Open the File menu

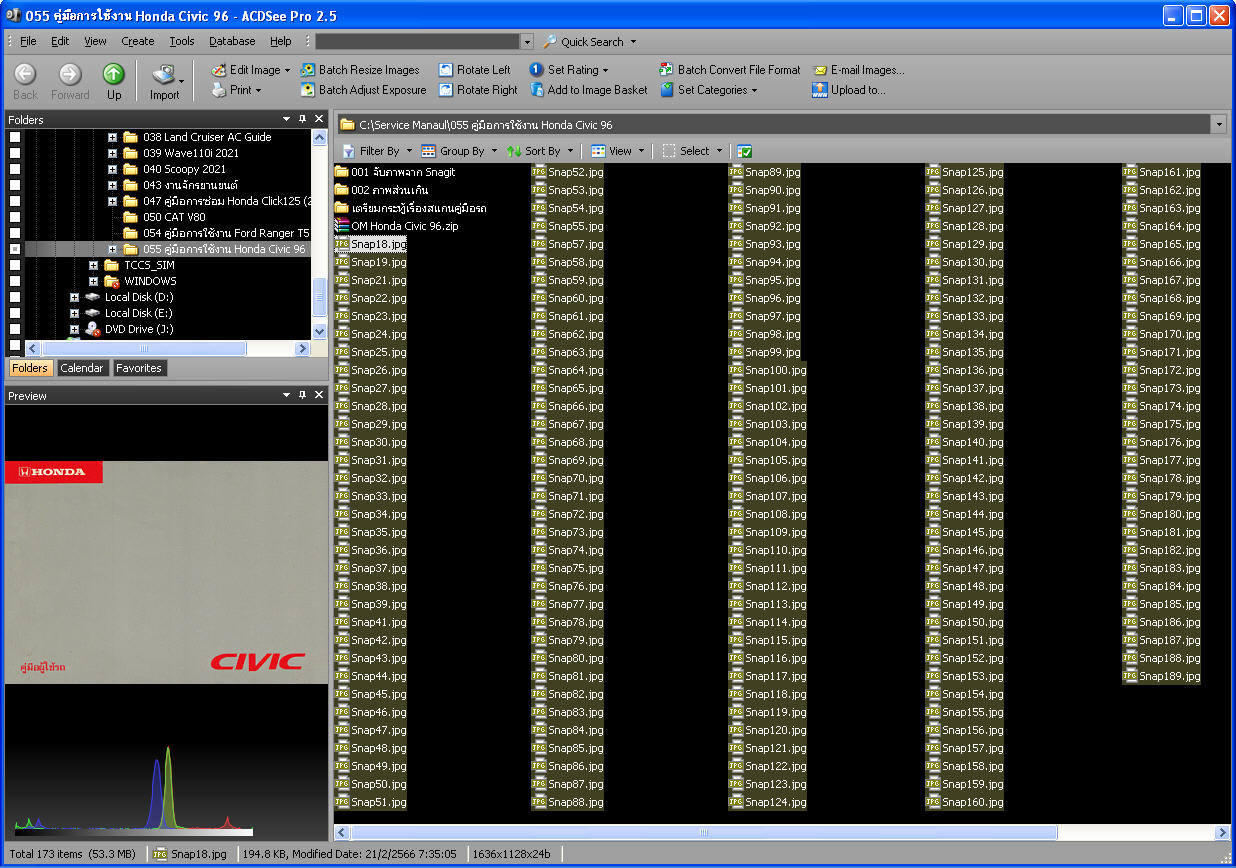28,42
